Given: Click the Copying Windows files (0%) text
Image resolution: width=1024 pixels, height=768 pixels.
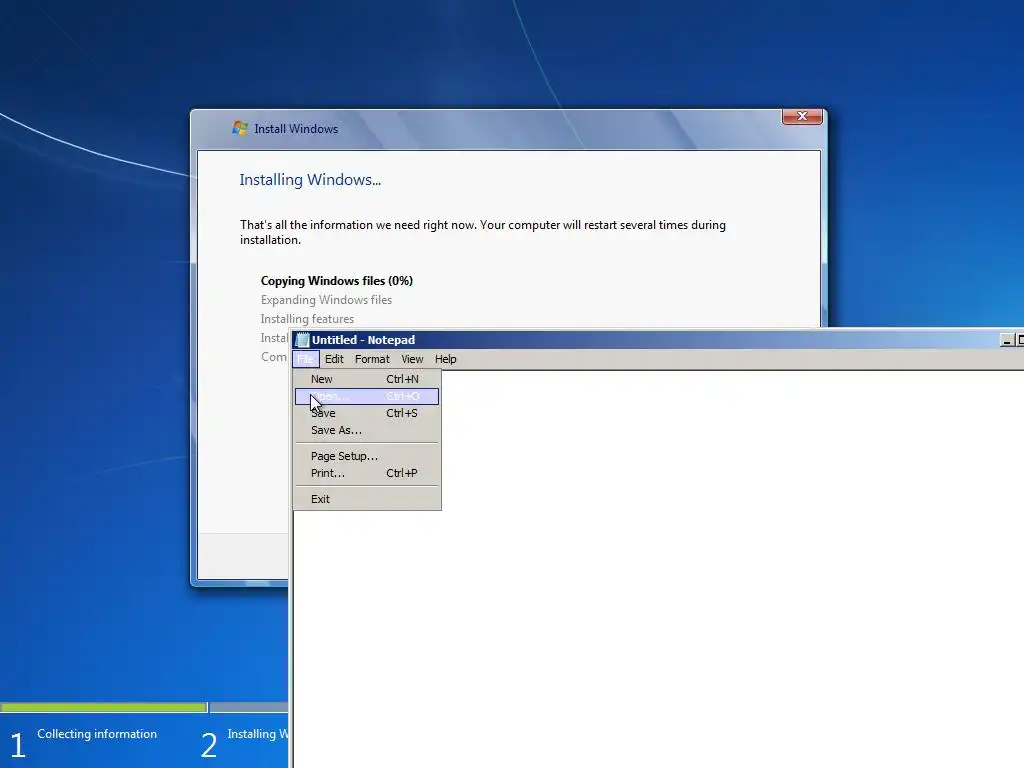Looking at the screenshot, I should click(336, 281).
